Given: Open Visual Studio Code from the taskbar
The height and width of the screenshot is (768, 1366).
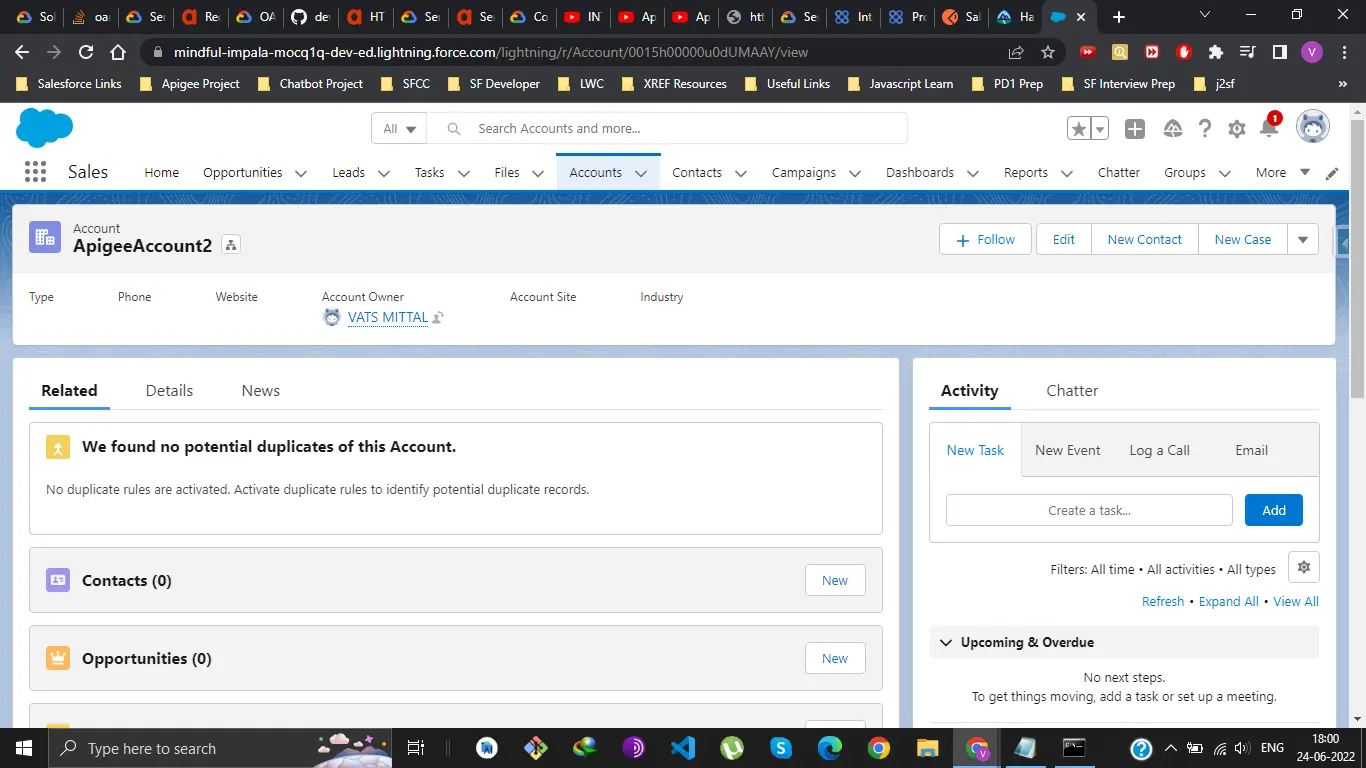Looking at the screenshot, I should coord(683,748).
